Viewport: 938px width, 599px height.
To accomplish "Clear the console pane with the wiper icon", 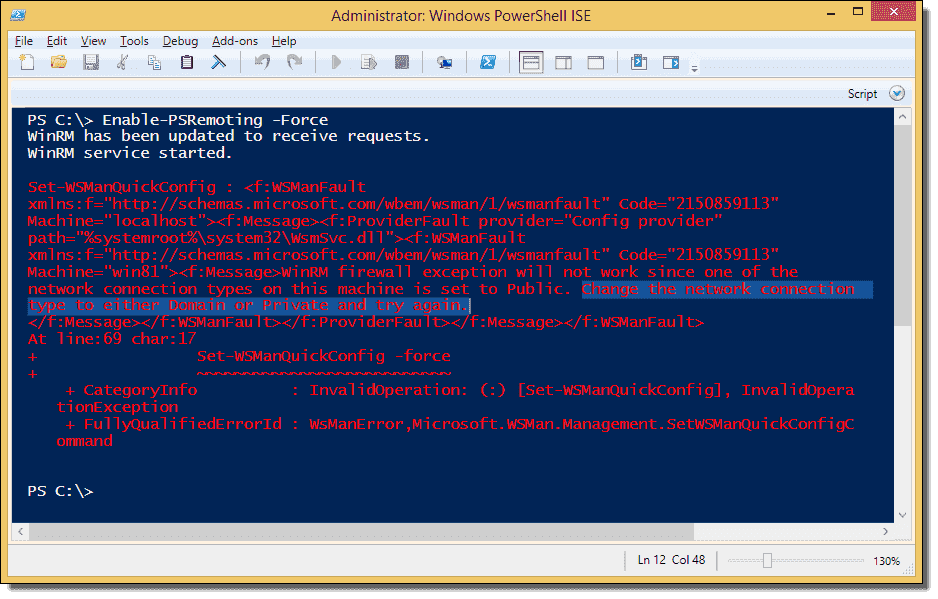I will 218,62.
